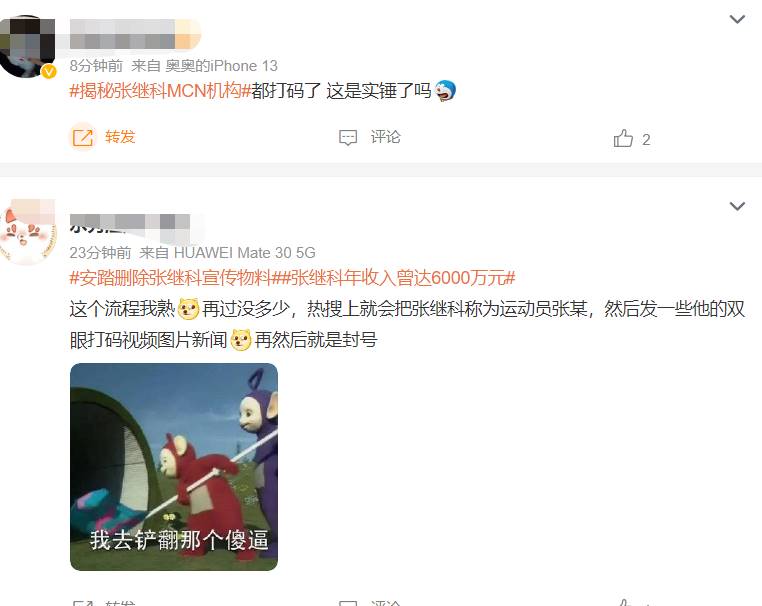The height and width of the screenshot is (606, 762).
Task: Click the 转发 text label on first post
Action: [x=120, y=137]
